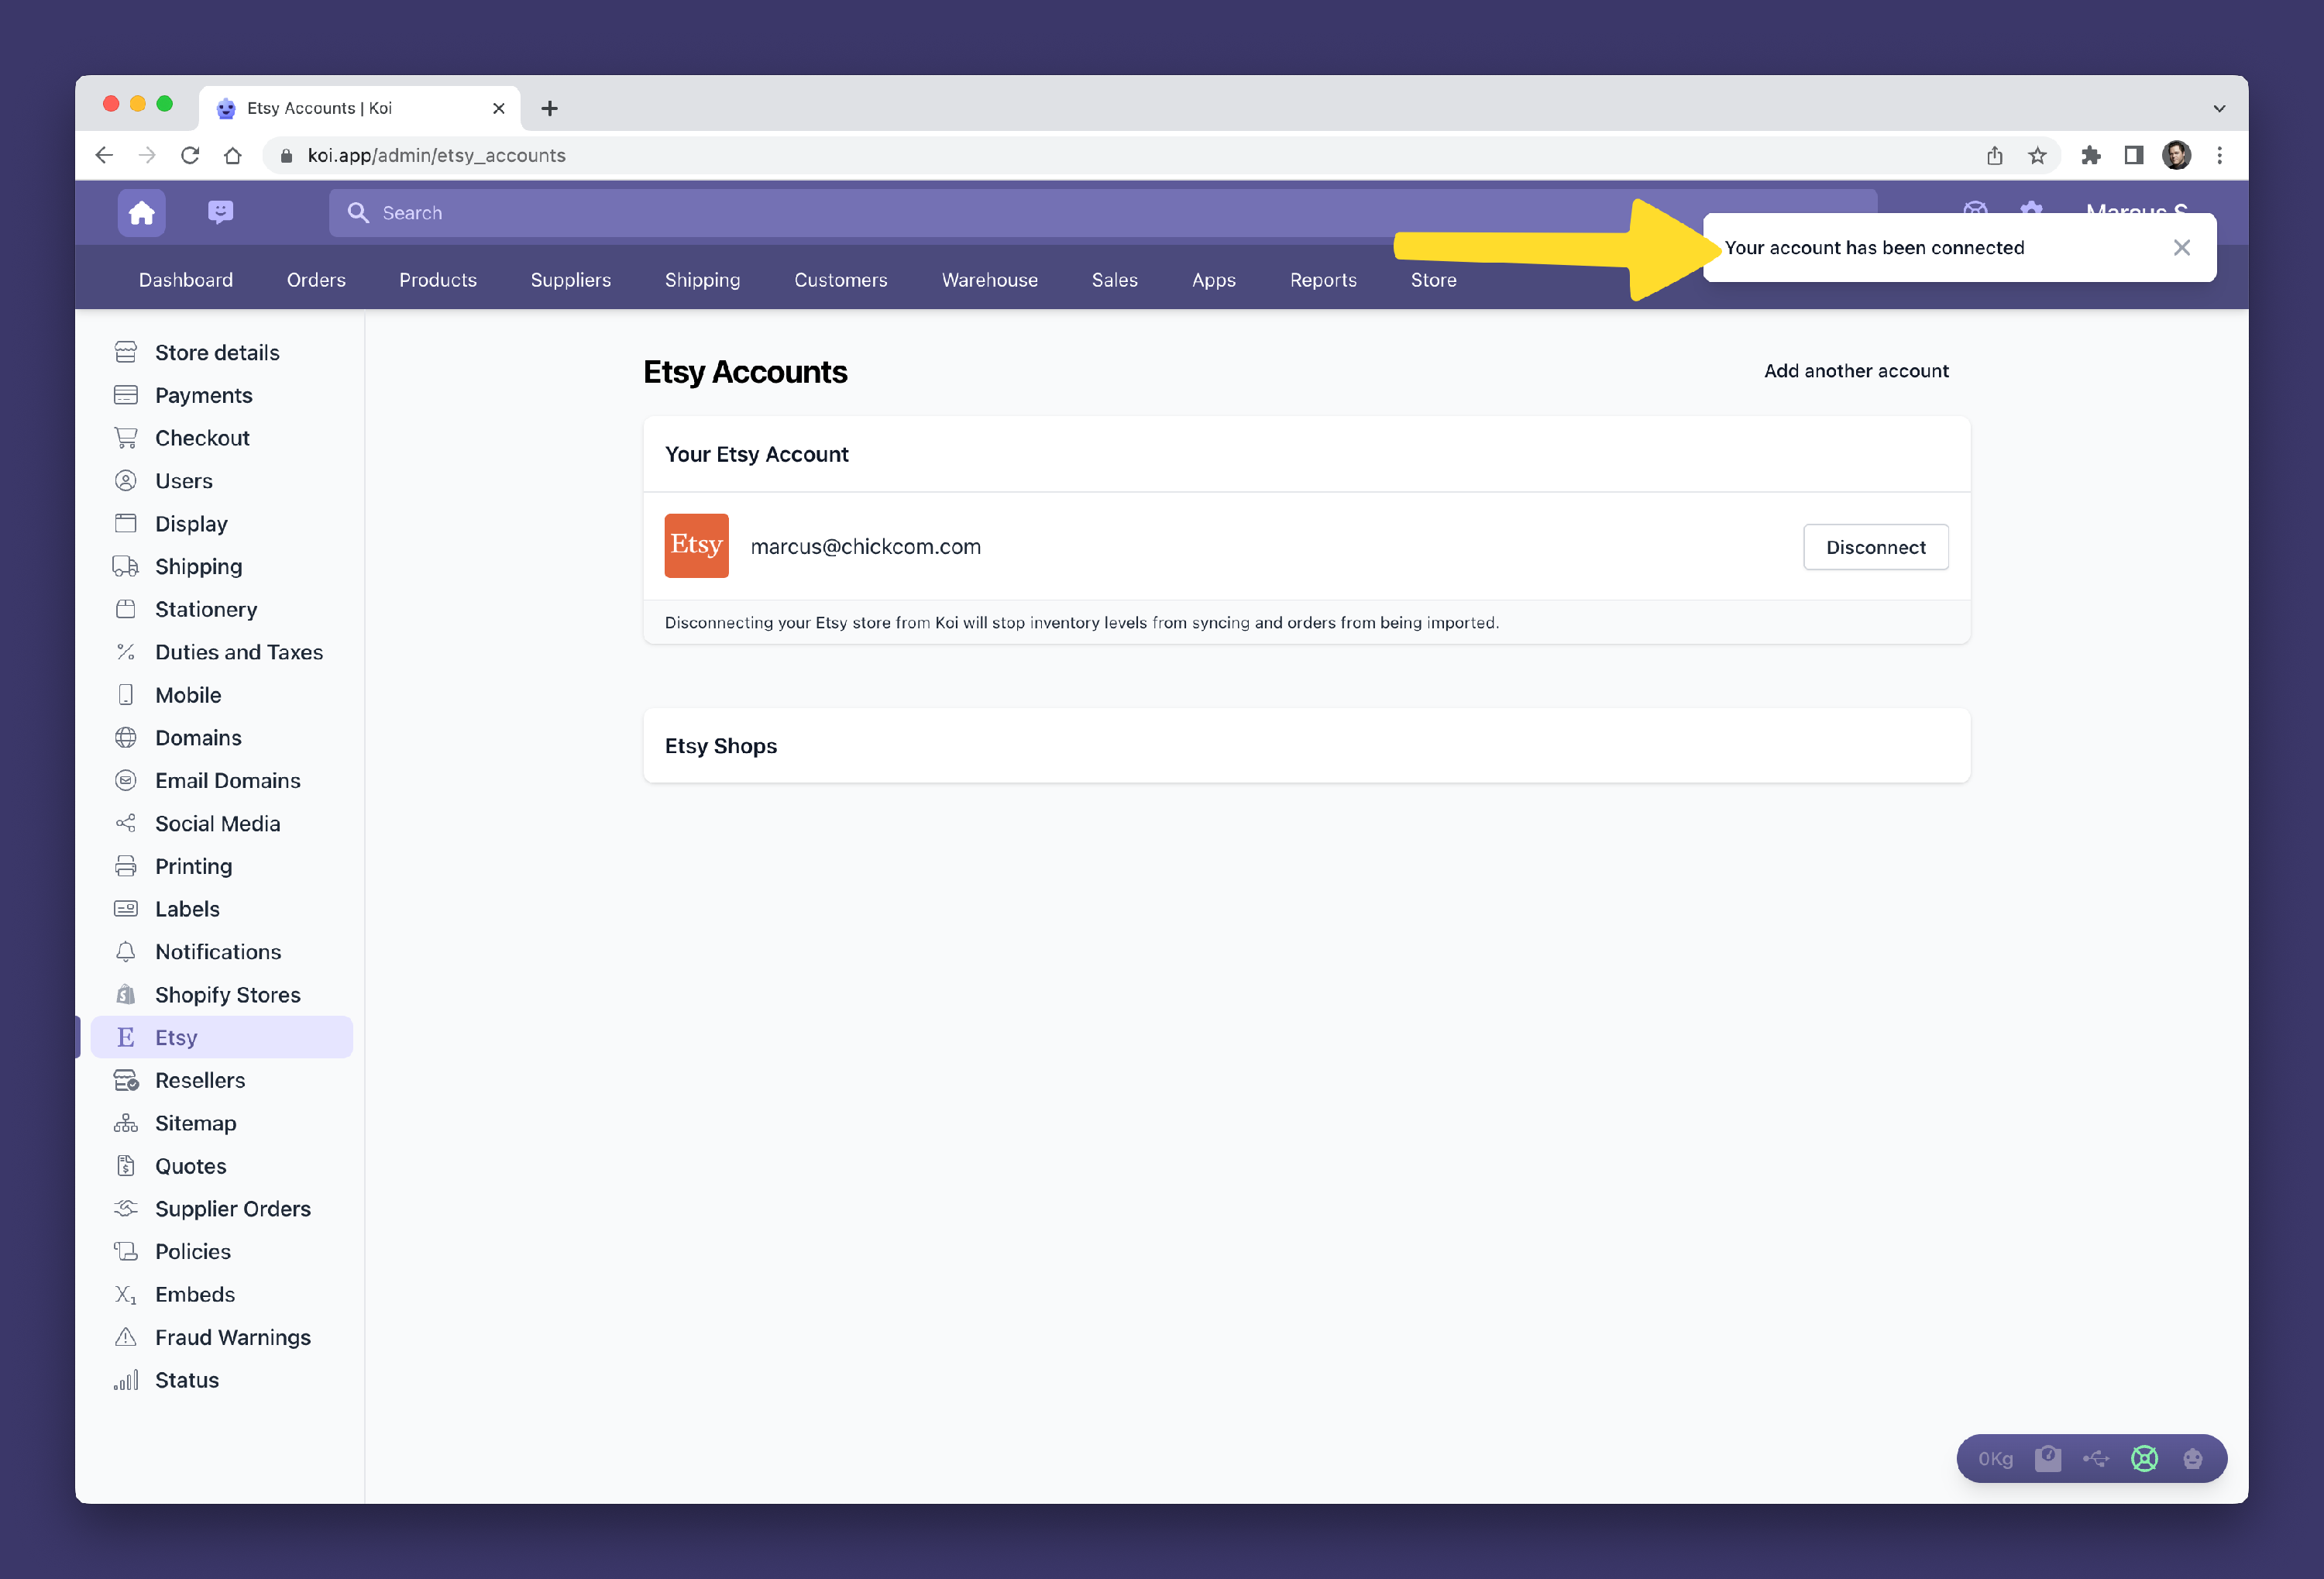This screenshot has height=1579, width=2324.
Task: Click the lifebuoy support icon bottom right
Action: 2144,1458
